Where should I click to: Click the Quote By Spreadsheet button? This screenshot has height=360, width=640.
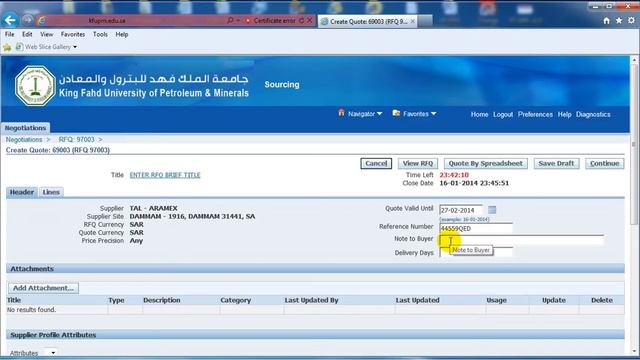pyautogui.click(x=485, y=163)
